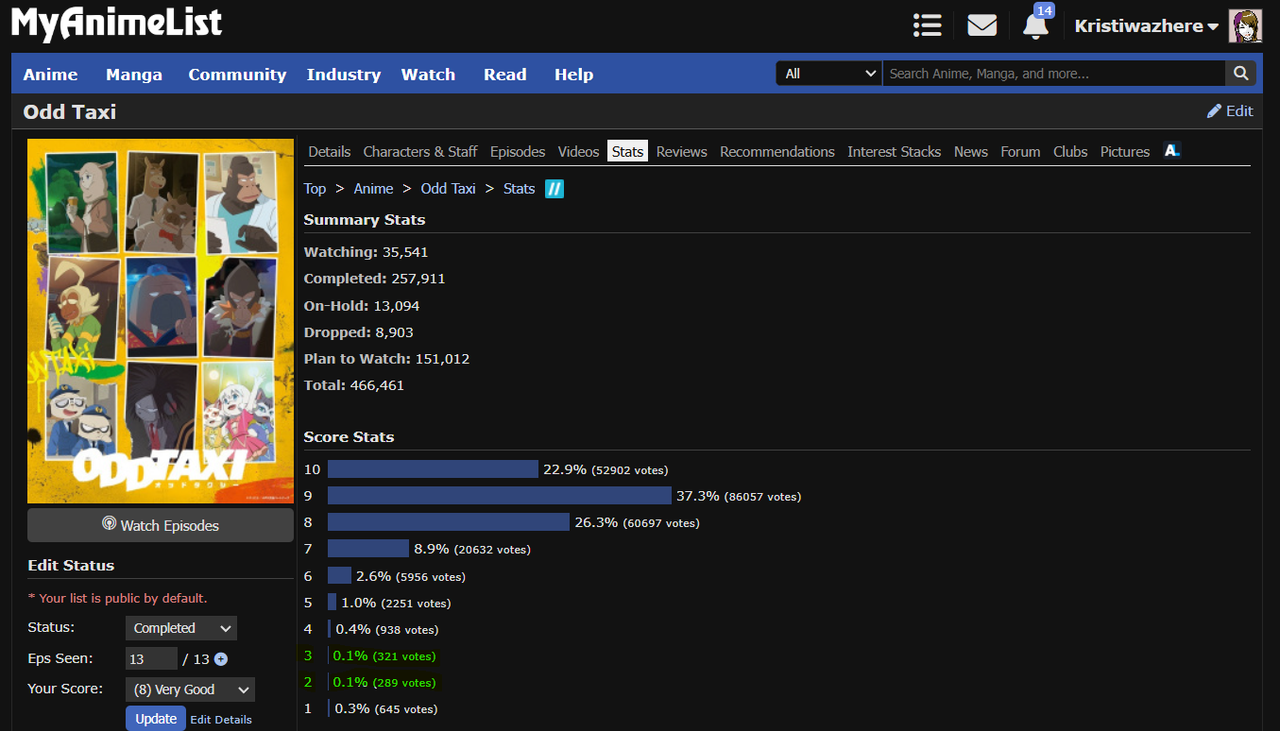The image size is (1280, 731).
Task: Click the green '321 votes' text
Action: (x=404, y=656)
